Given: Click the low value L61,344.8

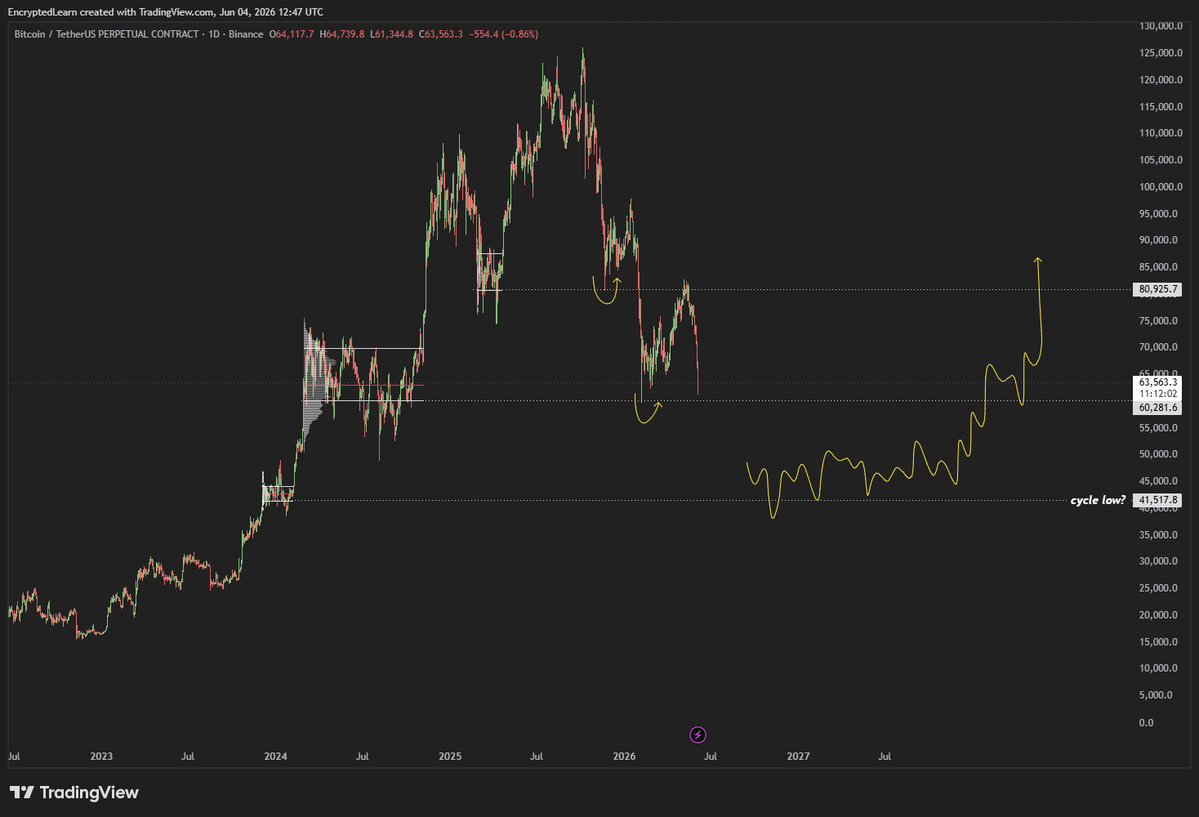Looking at the screenshot, I should point(392,34).
